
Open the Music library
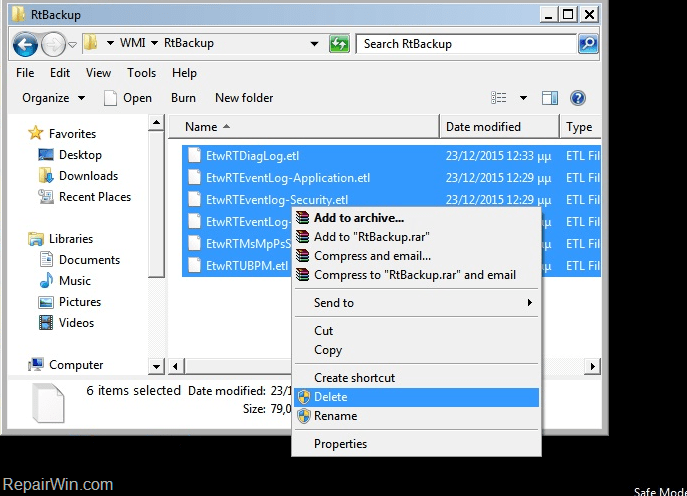[x=65, y=281]
